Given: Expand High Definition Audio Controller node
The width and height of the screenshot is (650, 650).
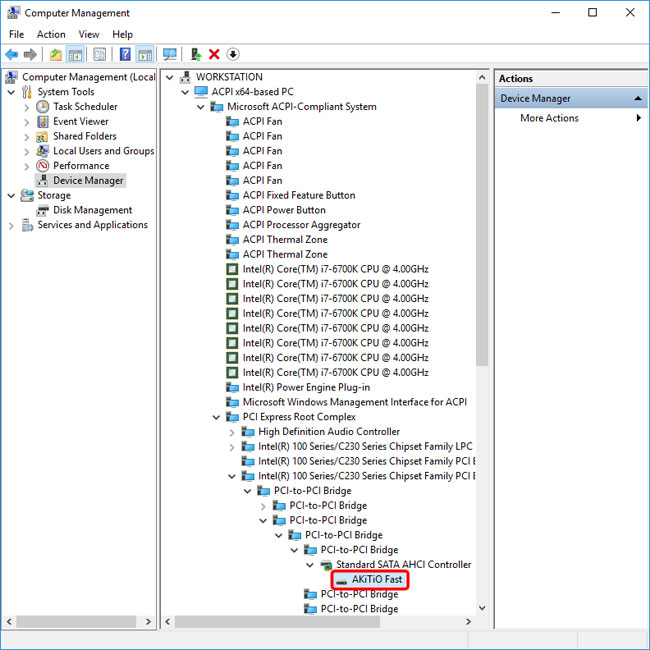Looking at the screenshot, I should click(232, 432).
